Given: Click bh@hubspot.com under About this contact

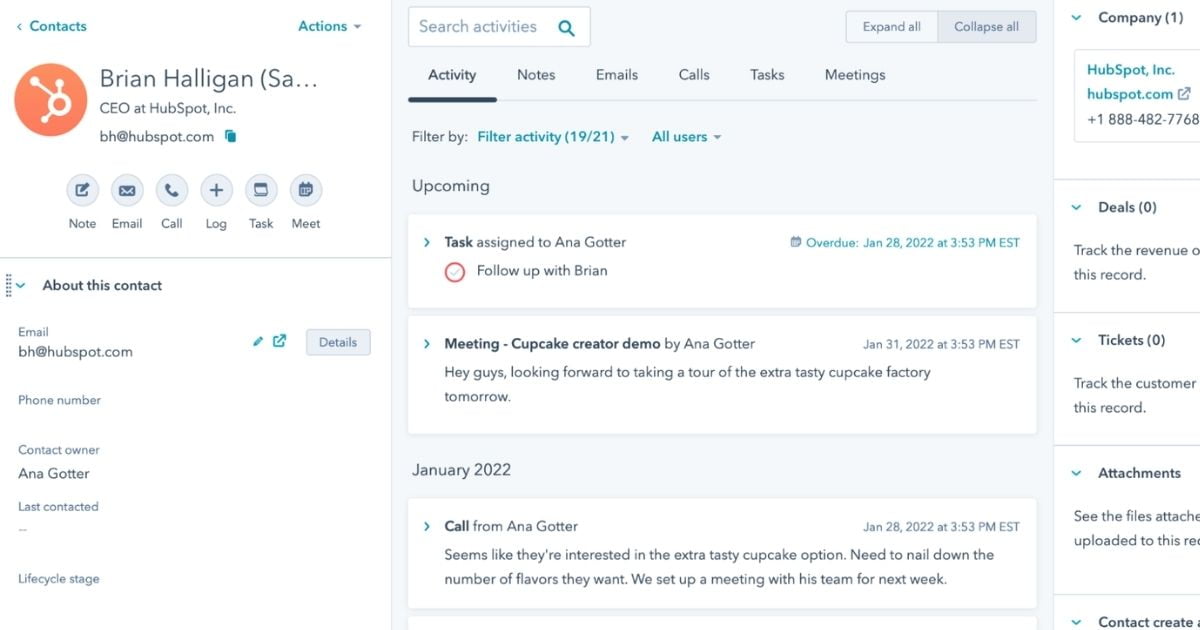Looking at the screenshot, I should [75, 352].
